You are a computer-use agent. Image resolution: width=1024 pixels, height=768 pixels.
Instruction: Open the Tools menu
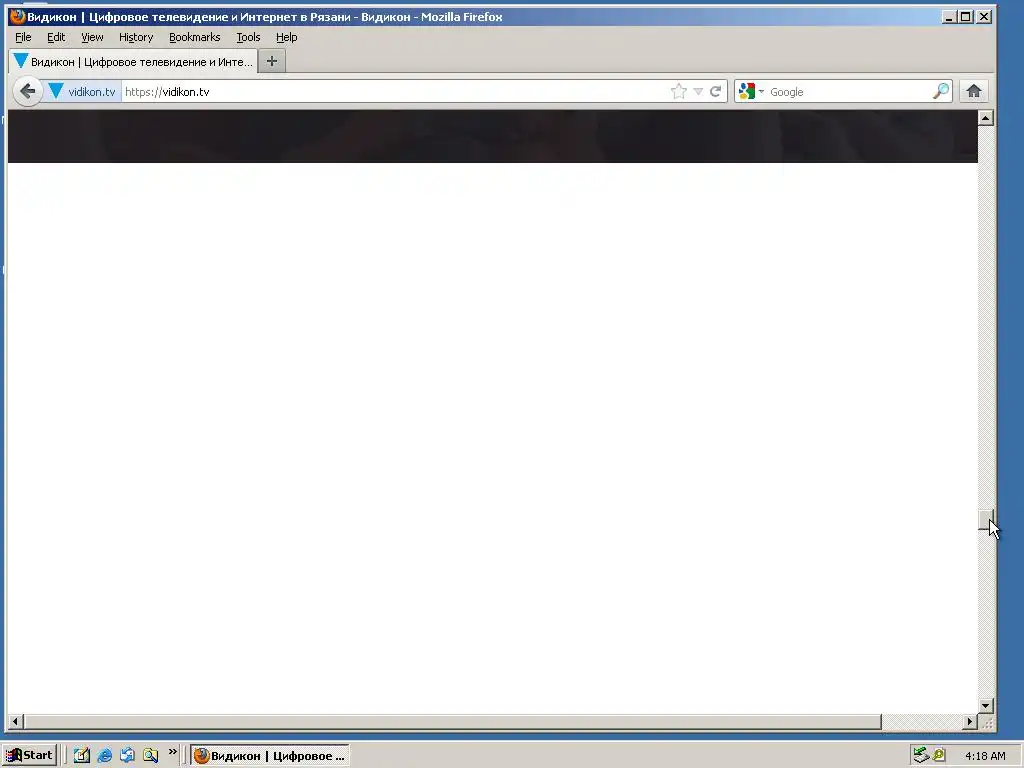click(x=248, y=37)
